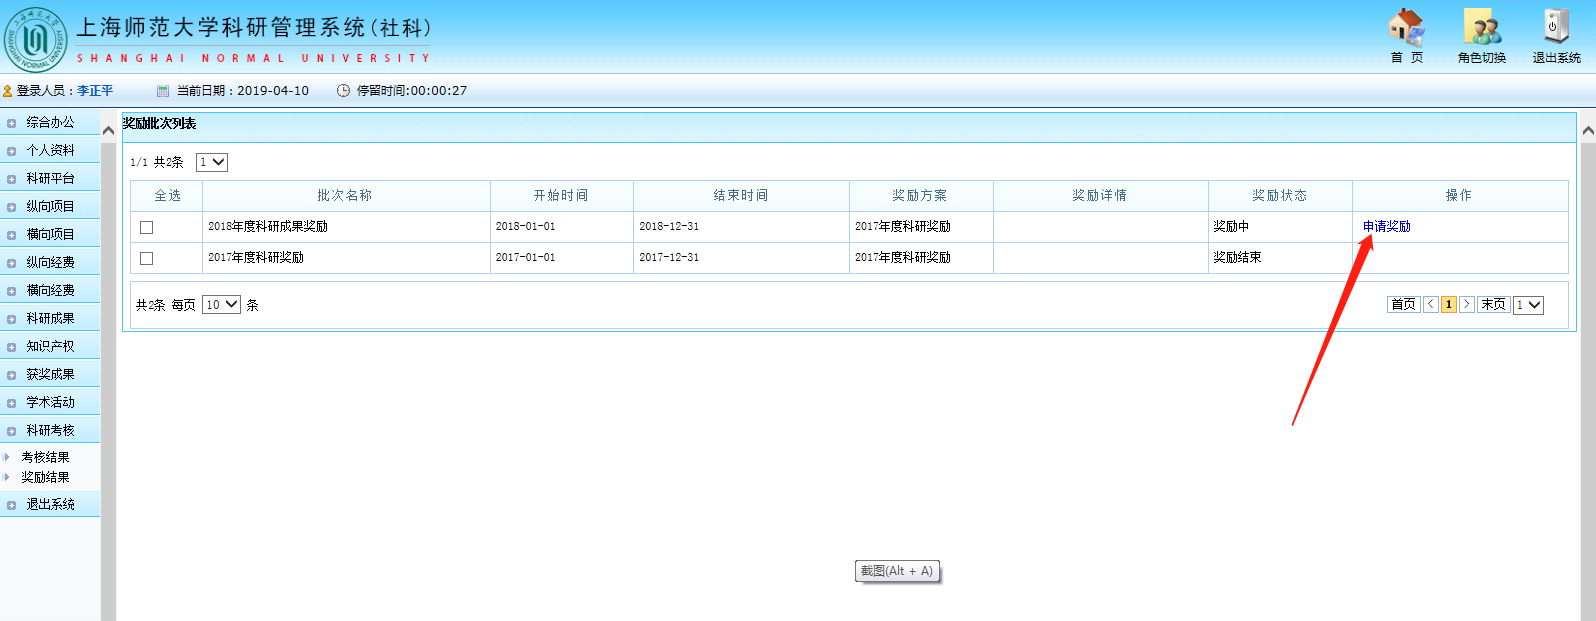Click the 首页 pagination button
The image size is (1596, 621).
(x=1403, y=305)
